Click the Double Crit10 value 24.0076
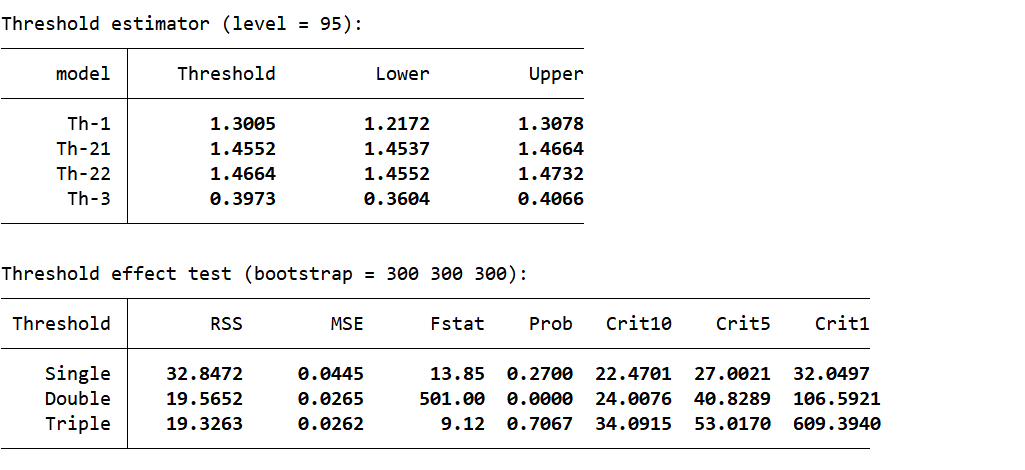 [633, 398]
